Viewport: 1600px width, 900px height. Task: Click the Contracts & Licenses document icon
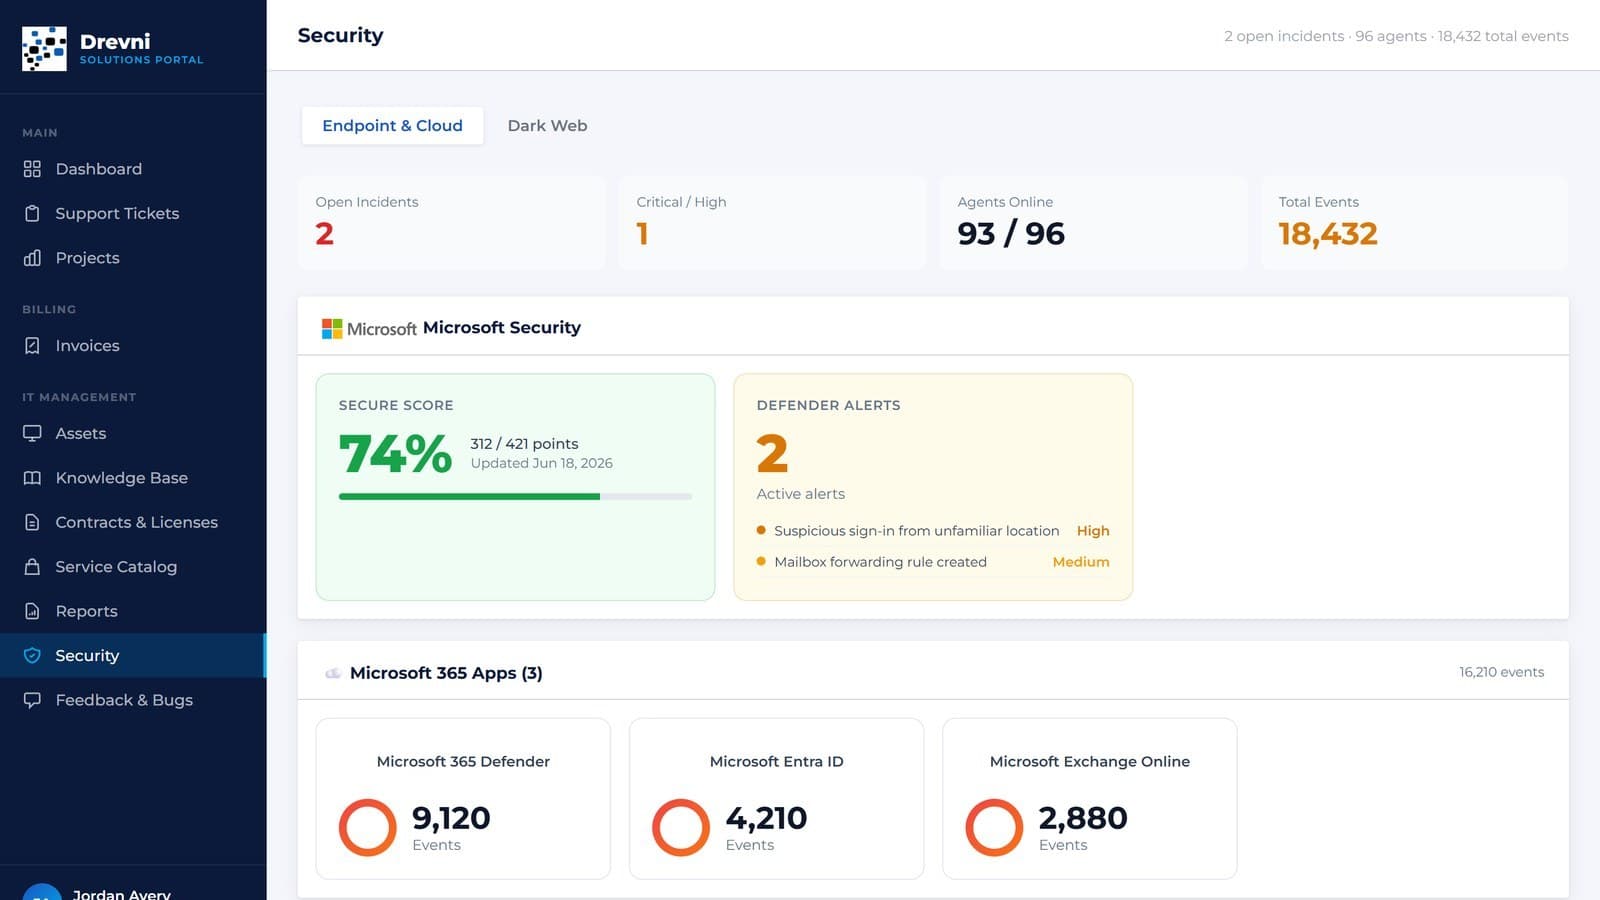(x=32, y=522)
